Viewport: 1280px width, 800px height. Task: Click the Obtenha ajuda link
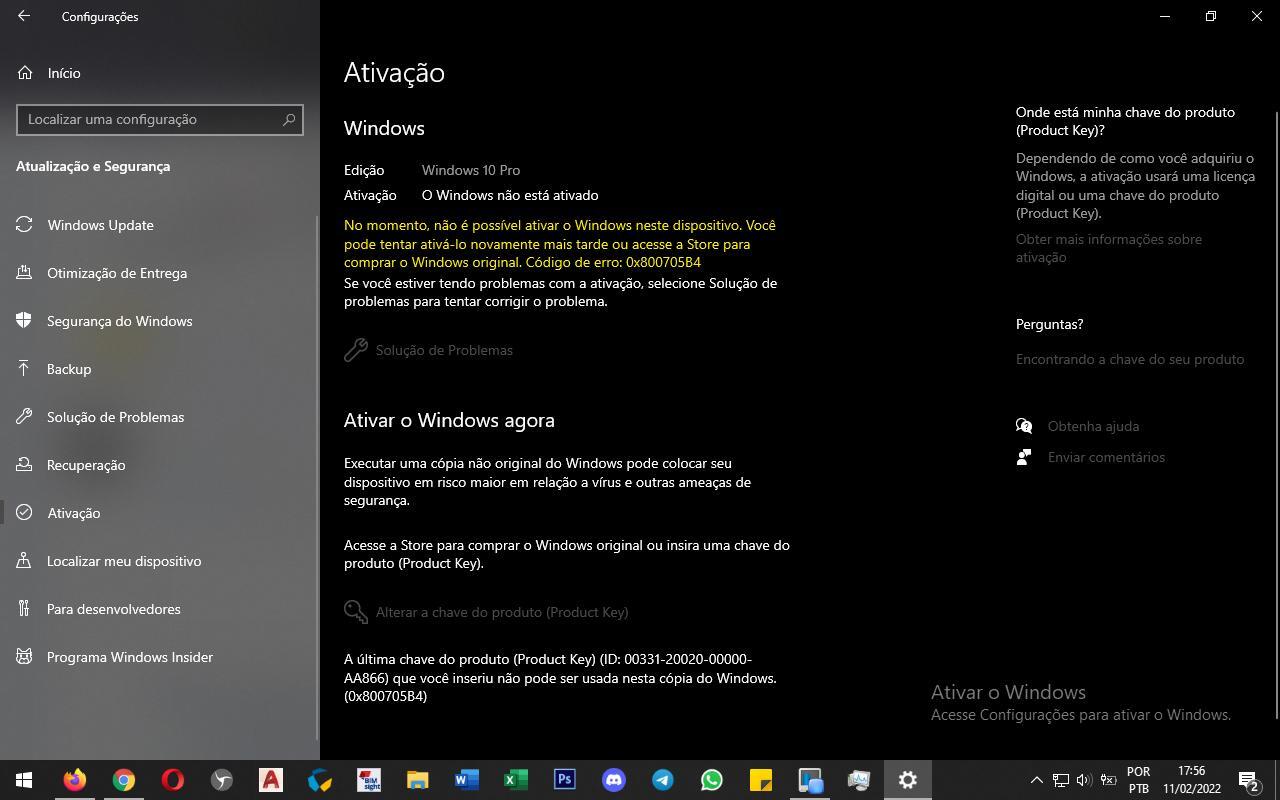pyautogui.click(x=1093, y=426)
